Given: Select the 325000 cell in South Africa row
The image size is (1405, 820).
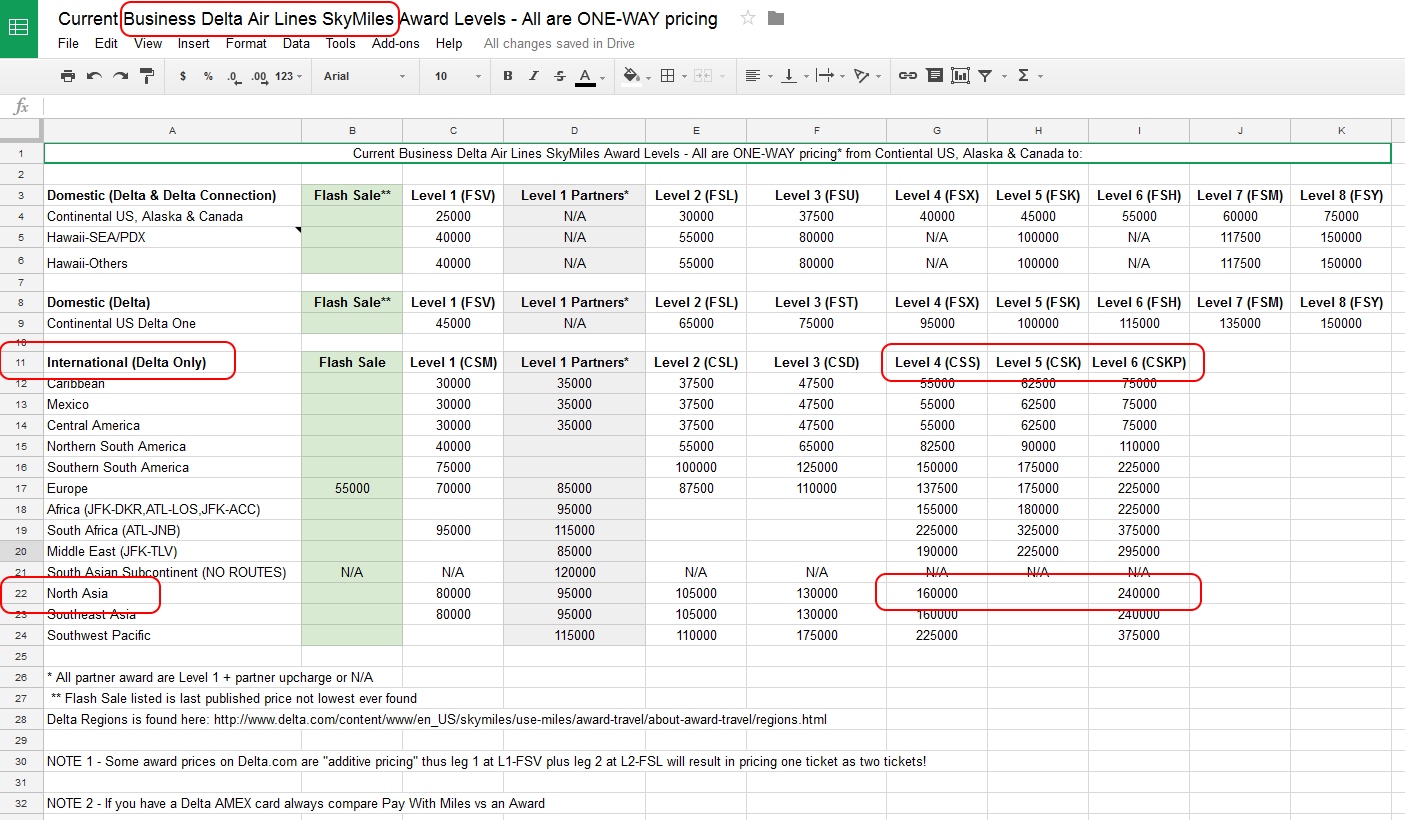Looking at the screenshot, I should tap(1038, 530).
